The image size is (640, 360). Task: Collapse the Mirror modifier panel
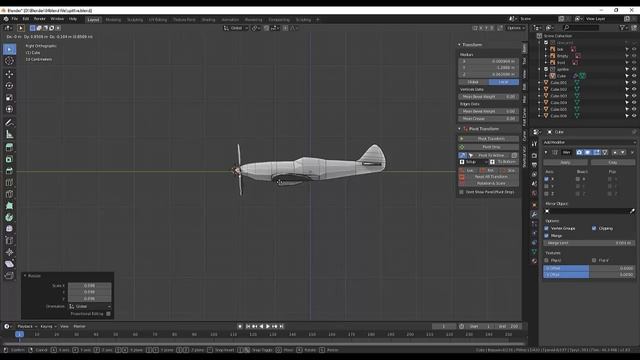pos(546,152)
